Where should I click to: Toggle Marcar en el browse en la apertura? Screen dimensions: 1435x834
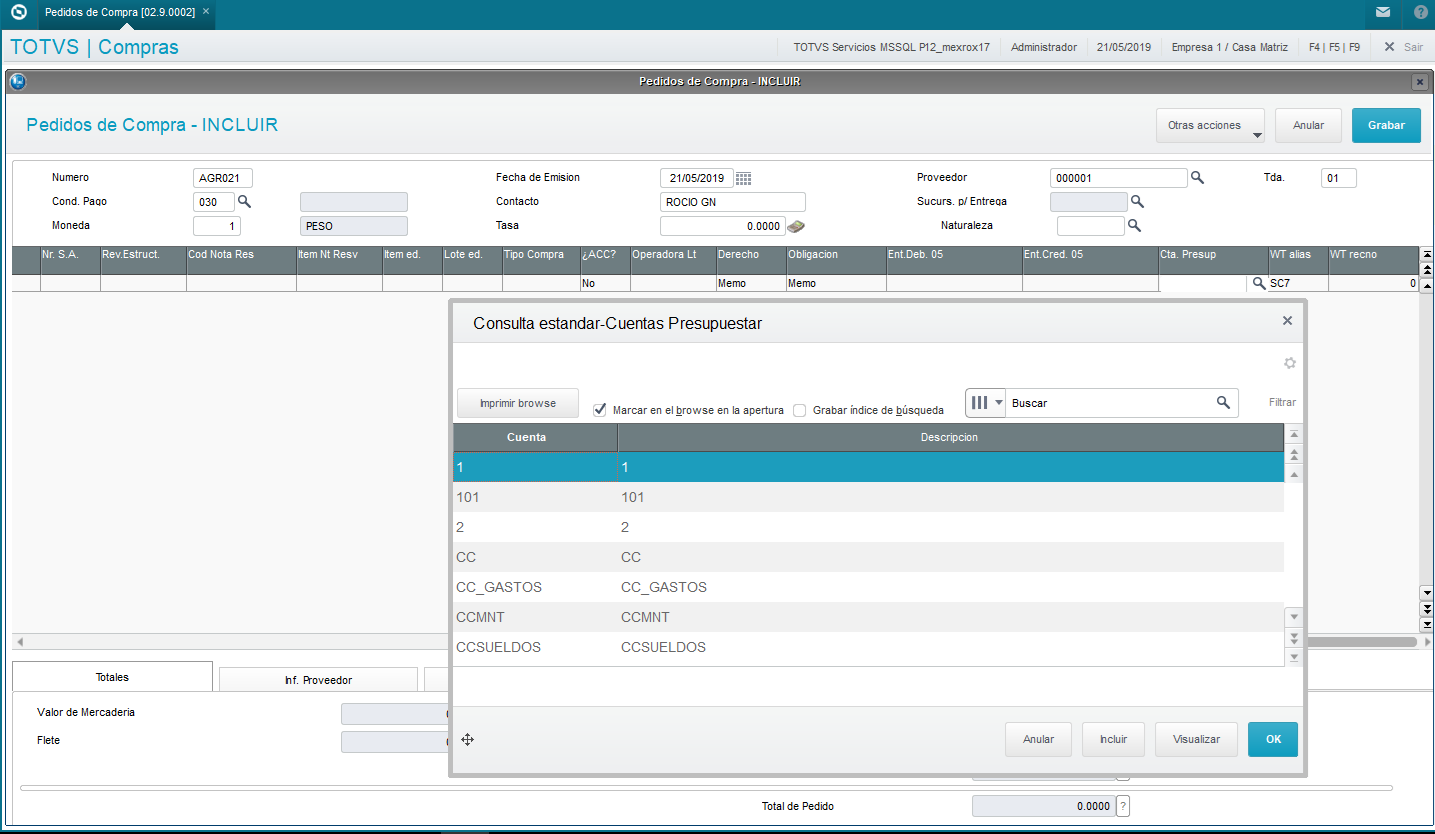pyautogui.click(x=600, y=410)
